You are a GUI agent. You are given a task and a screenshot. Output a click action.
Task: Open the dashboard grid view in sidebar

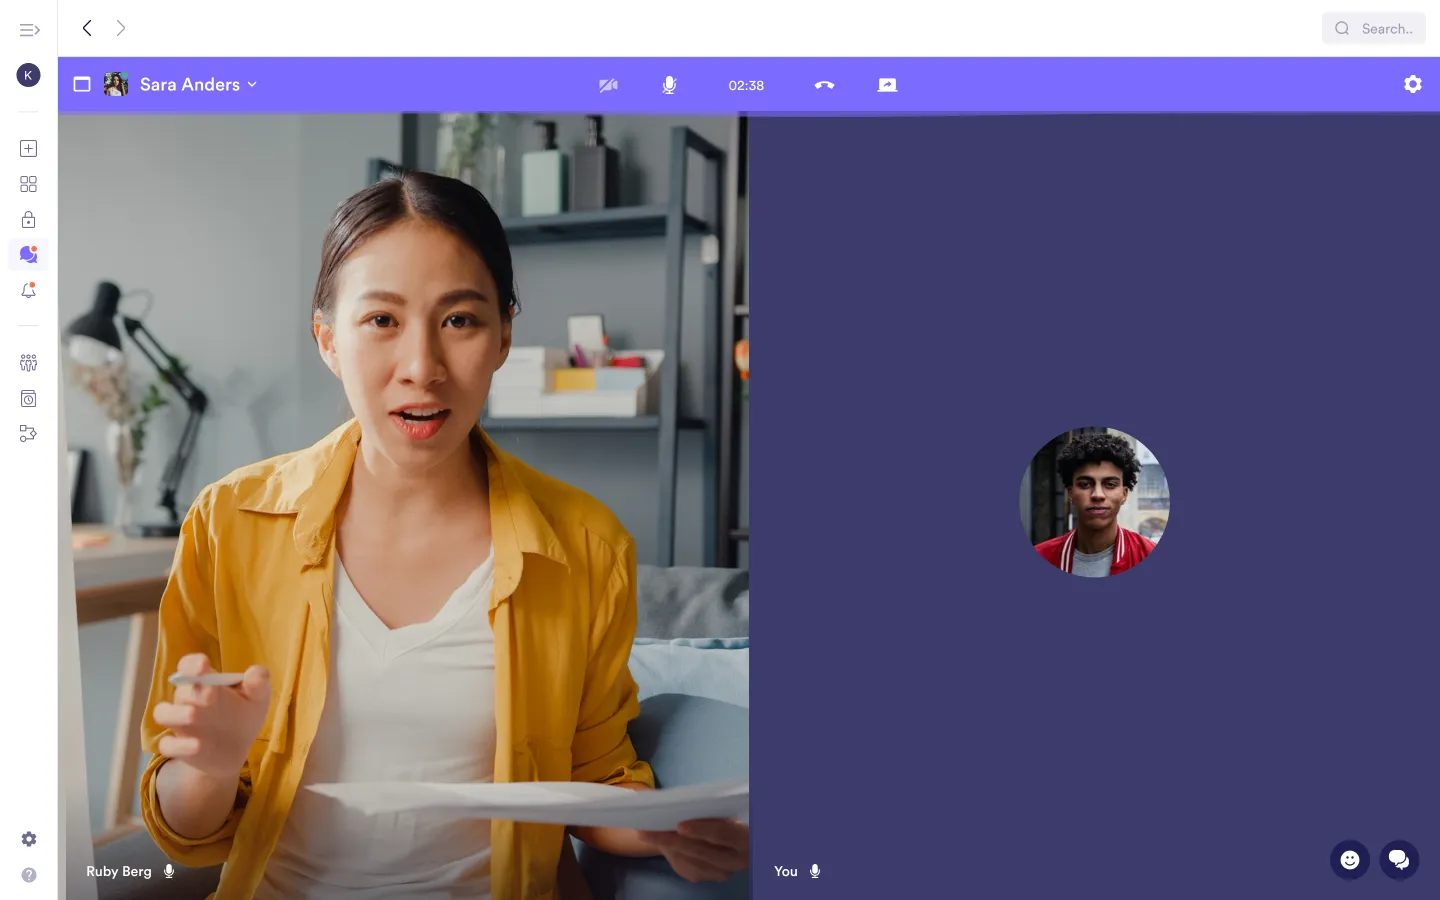coord(29,184)
